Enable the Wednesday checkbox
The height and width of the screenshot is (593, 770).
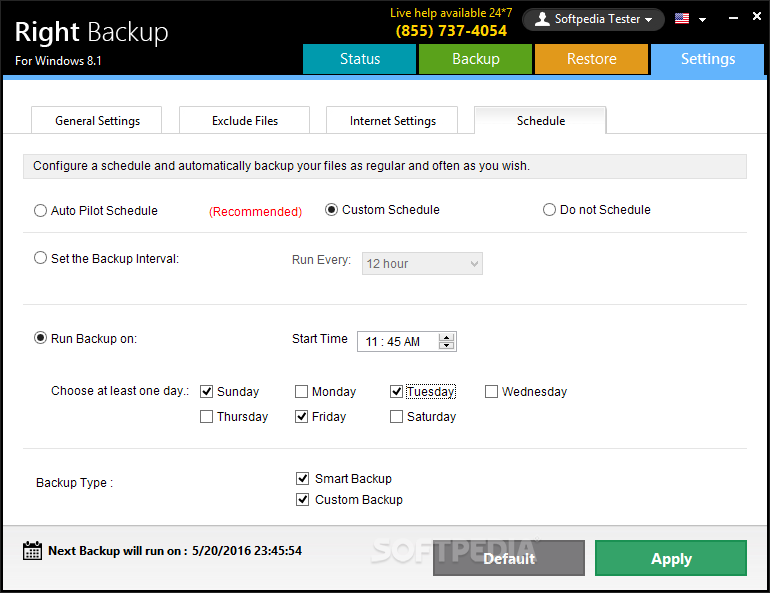point(491,391)
